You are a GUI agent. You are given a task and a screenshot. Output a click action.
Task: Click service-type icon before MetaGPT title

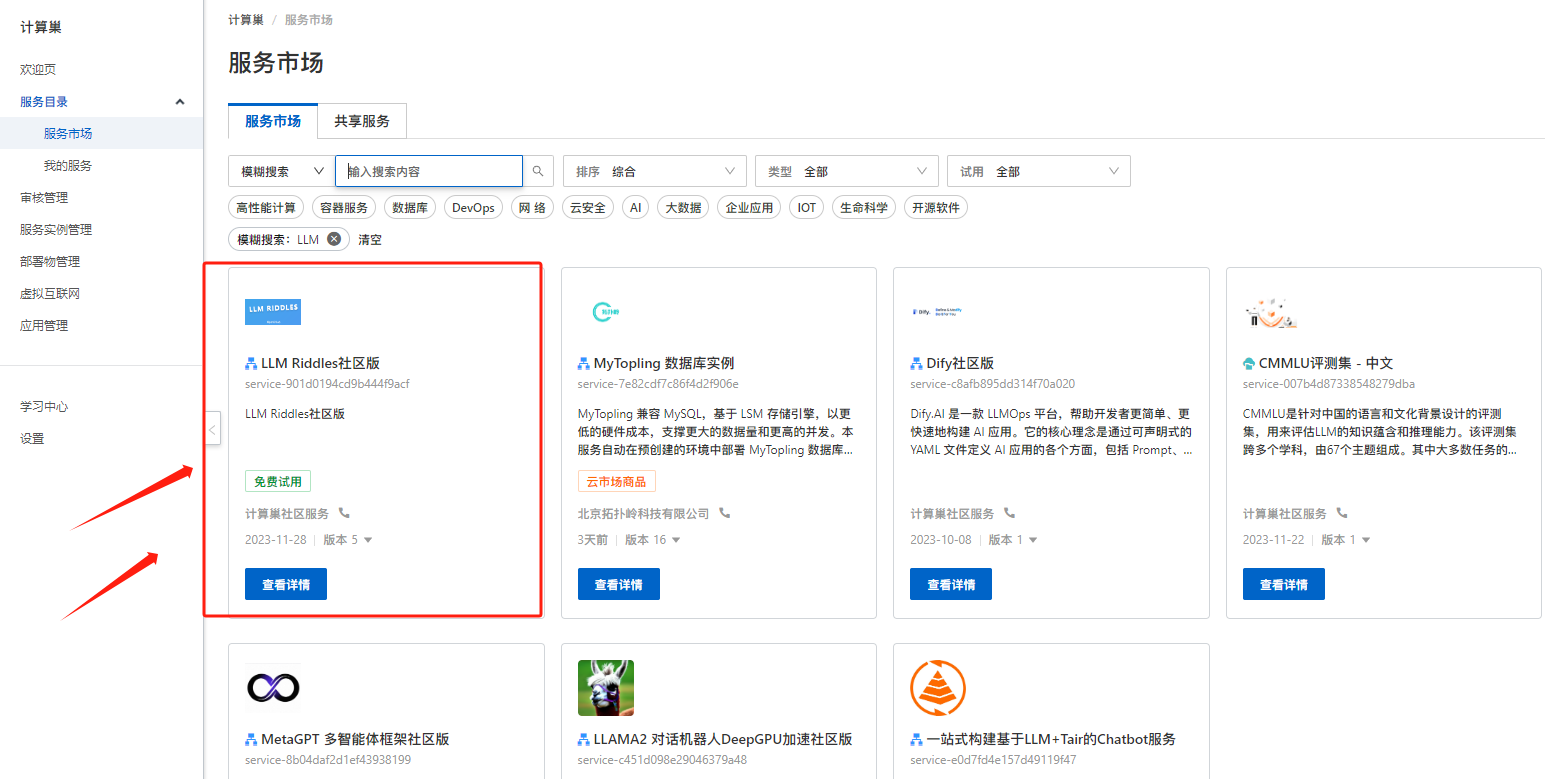[251, 739]
